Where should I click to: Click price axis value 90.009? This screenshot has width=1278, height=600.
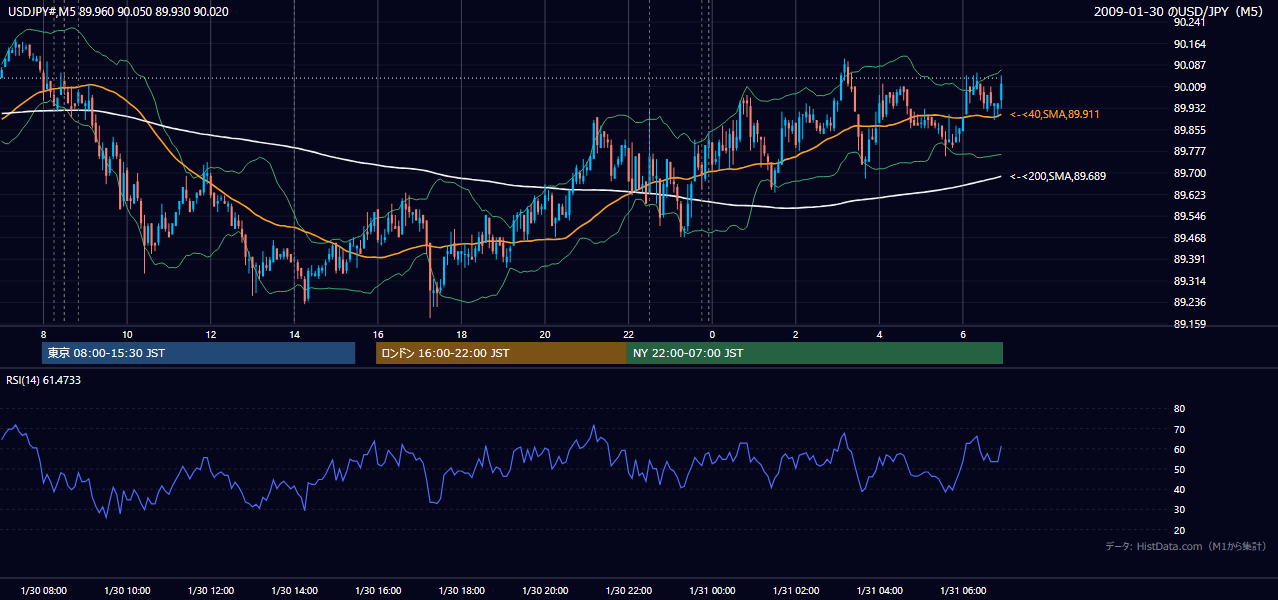coord(1189,87)
